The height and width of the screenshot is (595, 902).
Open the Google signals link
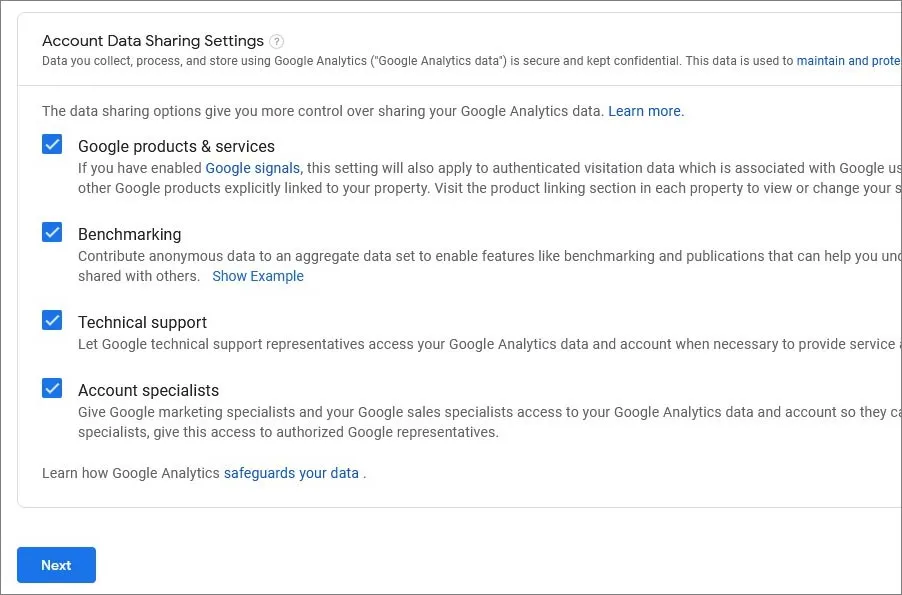(252, 168)
